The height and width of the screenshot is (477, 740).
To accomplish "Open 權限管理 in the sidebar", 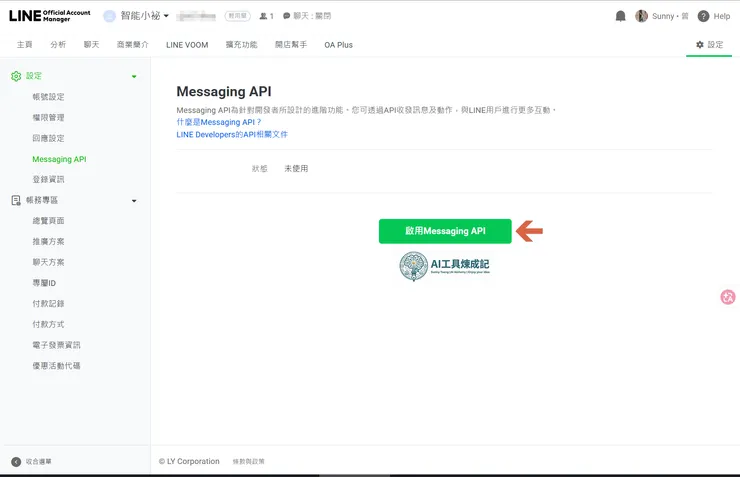I will 48,117.
